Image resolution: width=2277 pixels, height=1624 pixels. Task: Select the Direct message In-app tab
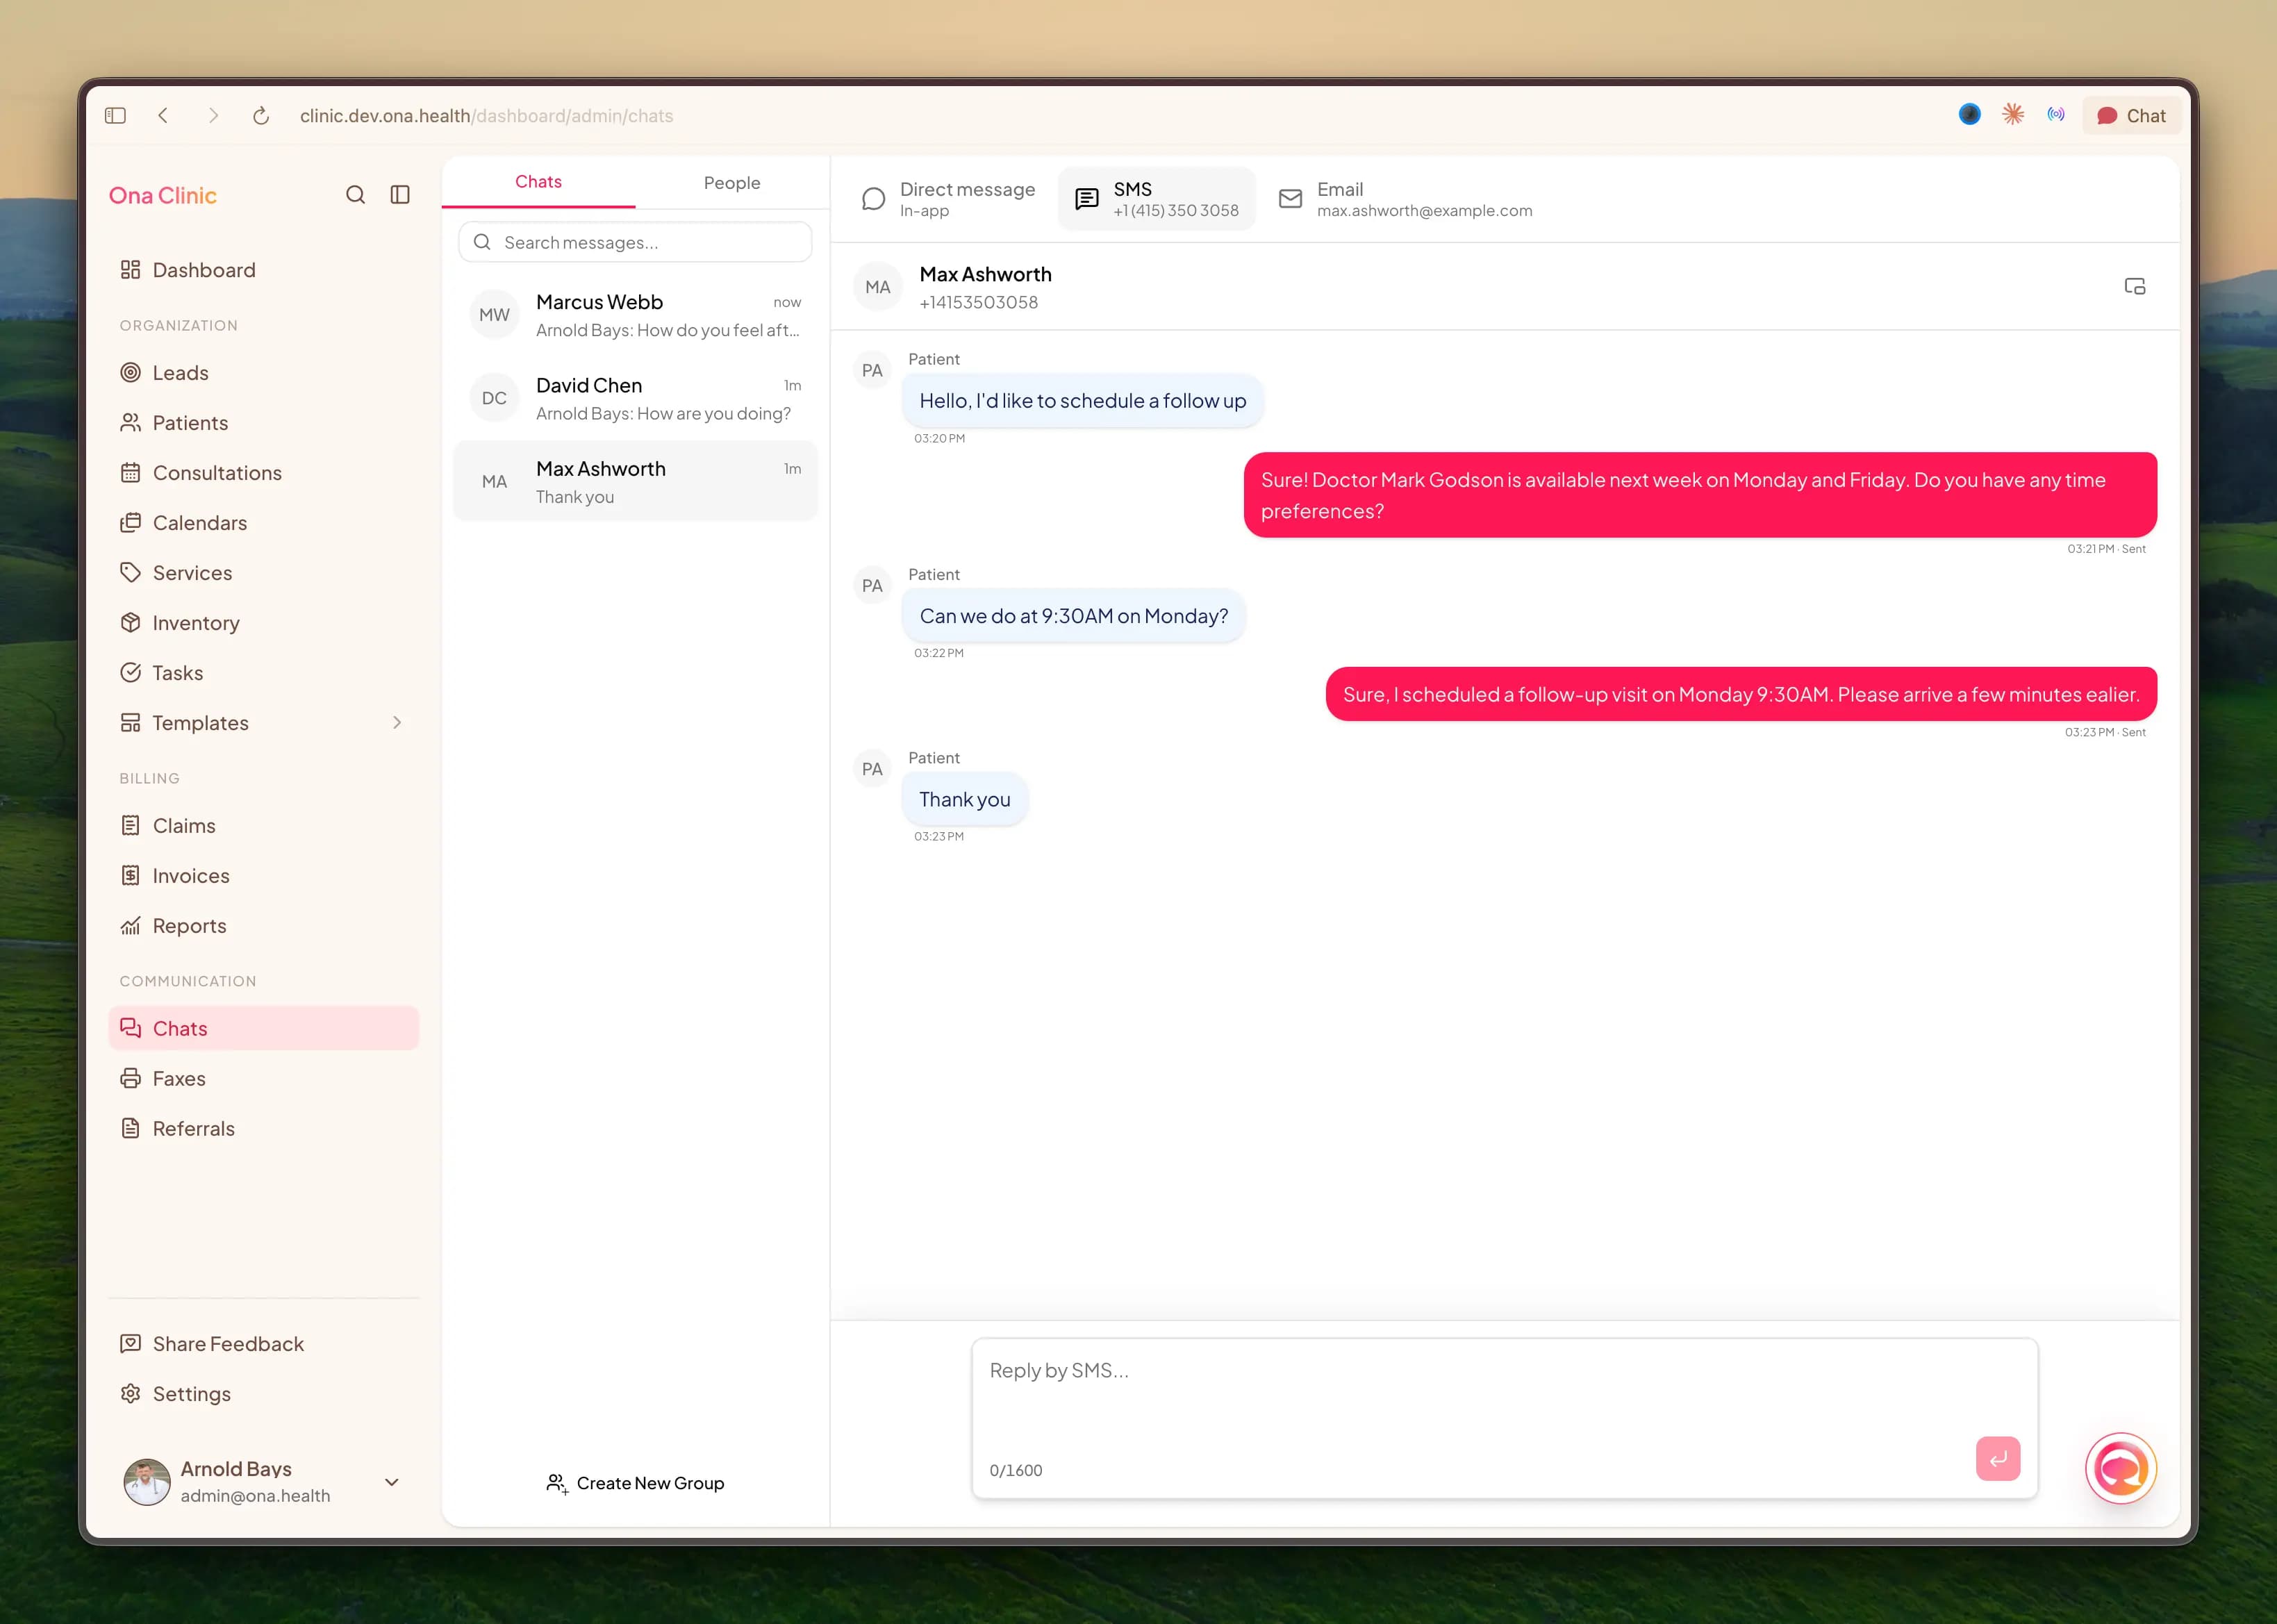948,199
